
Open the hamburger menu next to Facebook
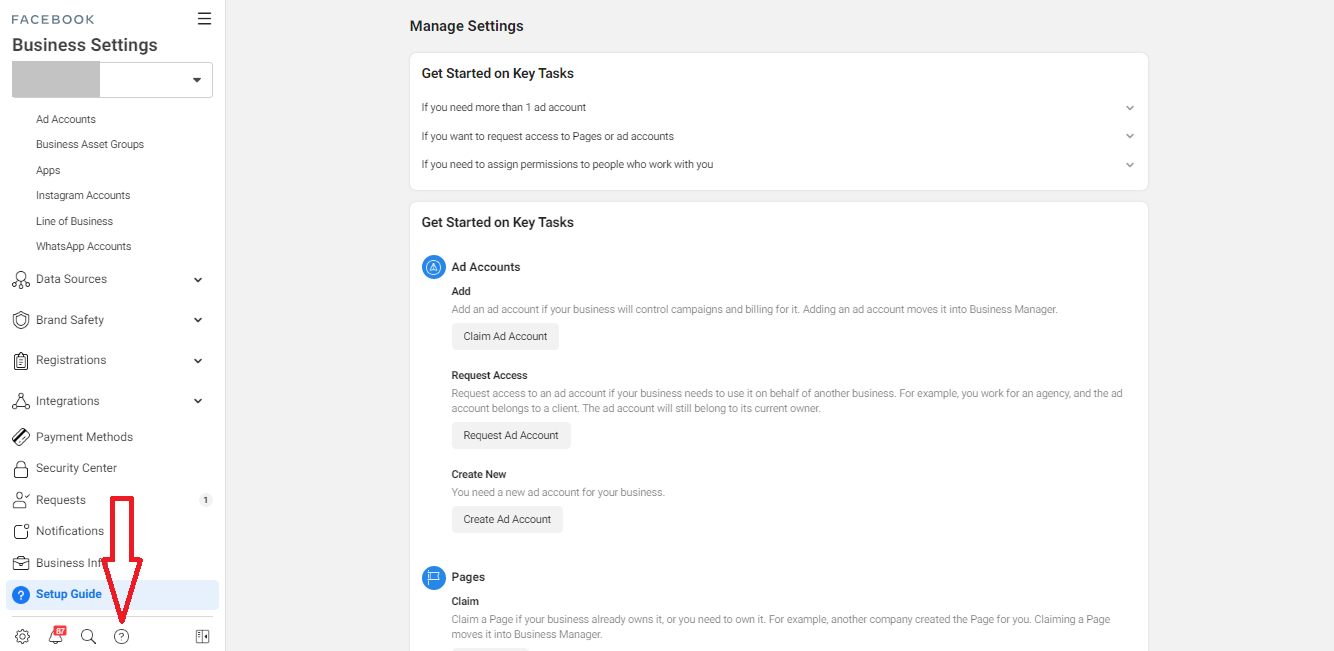pyautogui.click(x=204, y=18)
